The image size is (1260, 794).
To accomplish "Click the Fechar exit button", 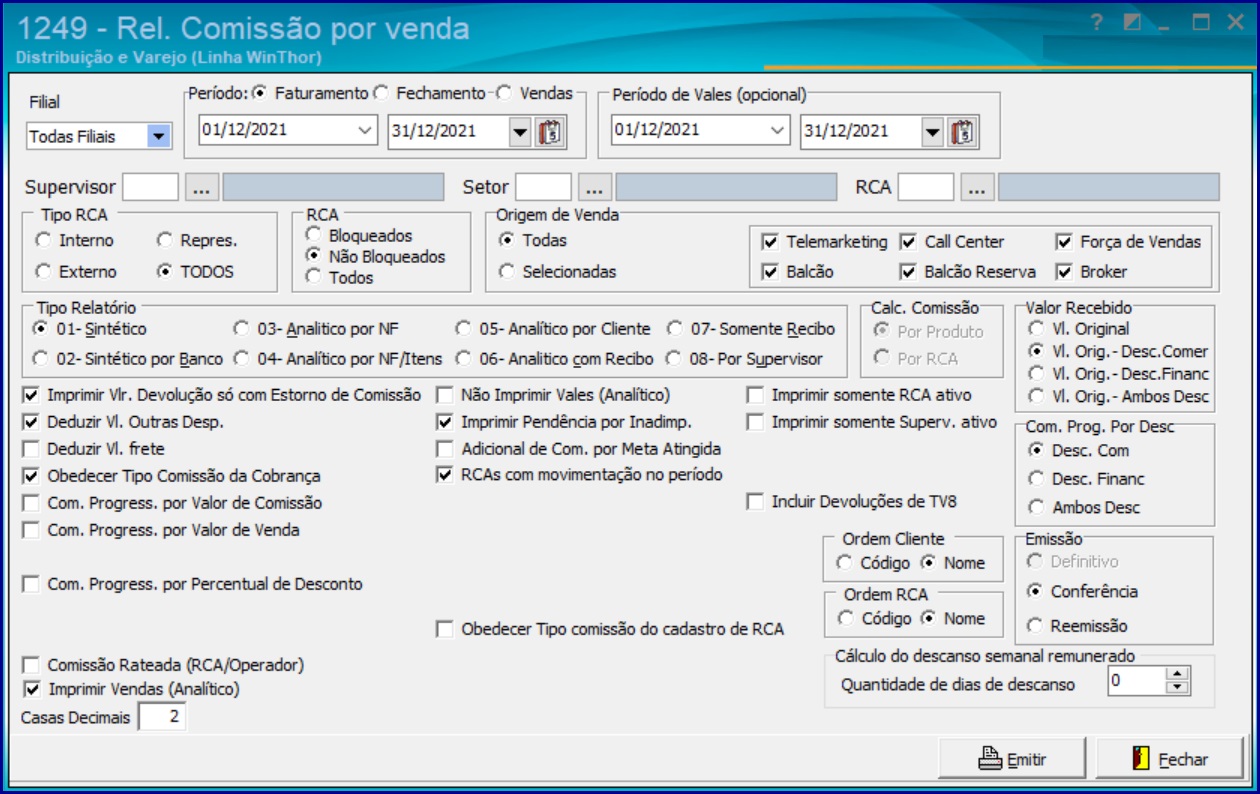I will point(1170,760).
